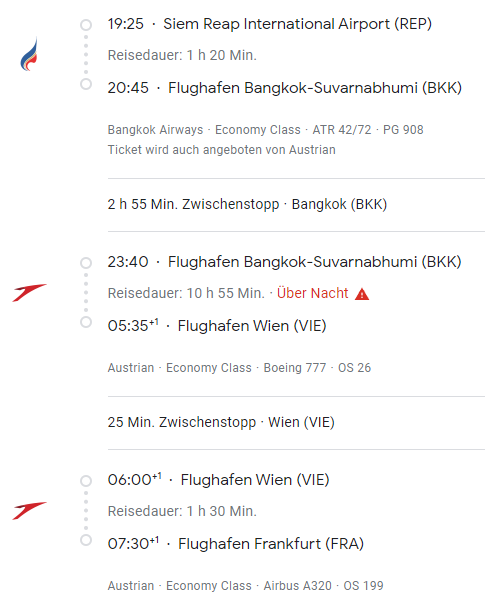Click Reisedauer 10 h 55 Min. text

[186, 293]
